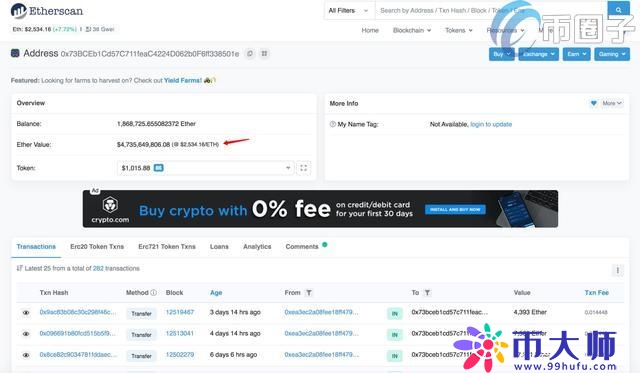Open the Earn dropdown button
The width and height of the screenshot is (640, 373).
pos(576,54)
